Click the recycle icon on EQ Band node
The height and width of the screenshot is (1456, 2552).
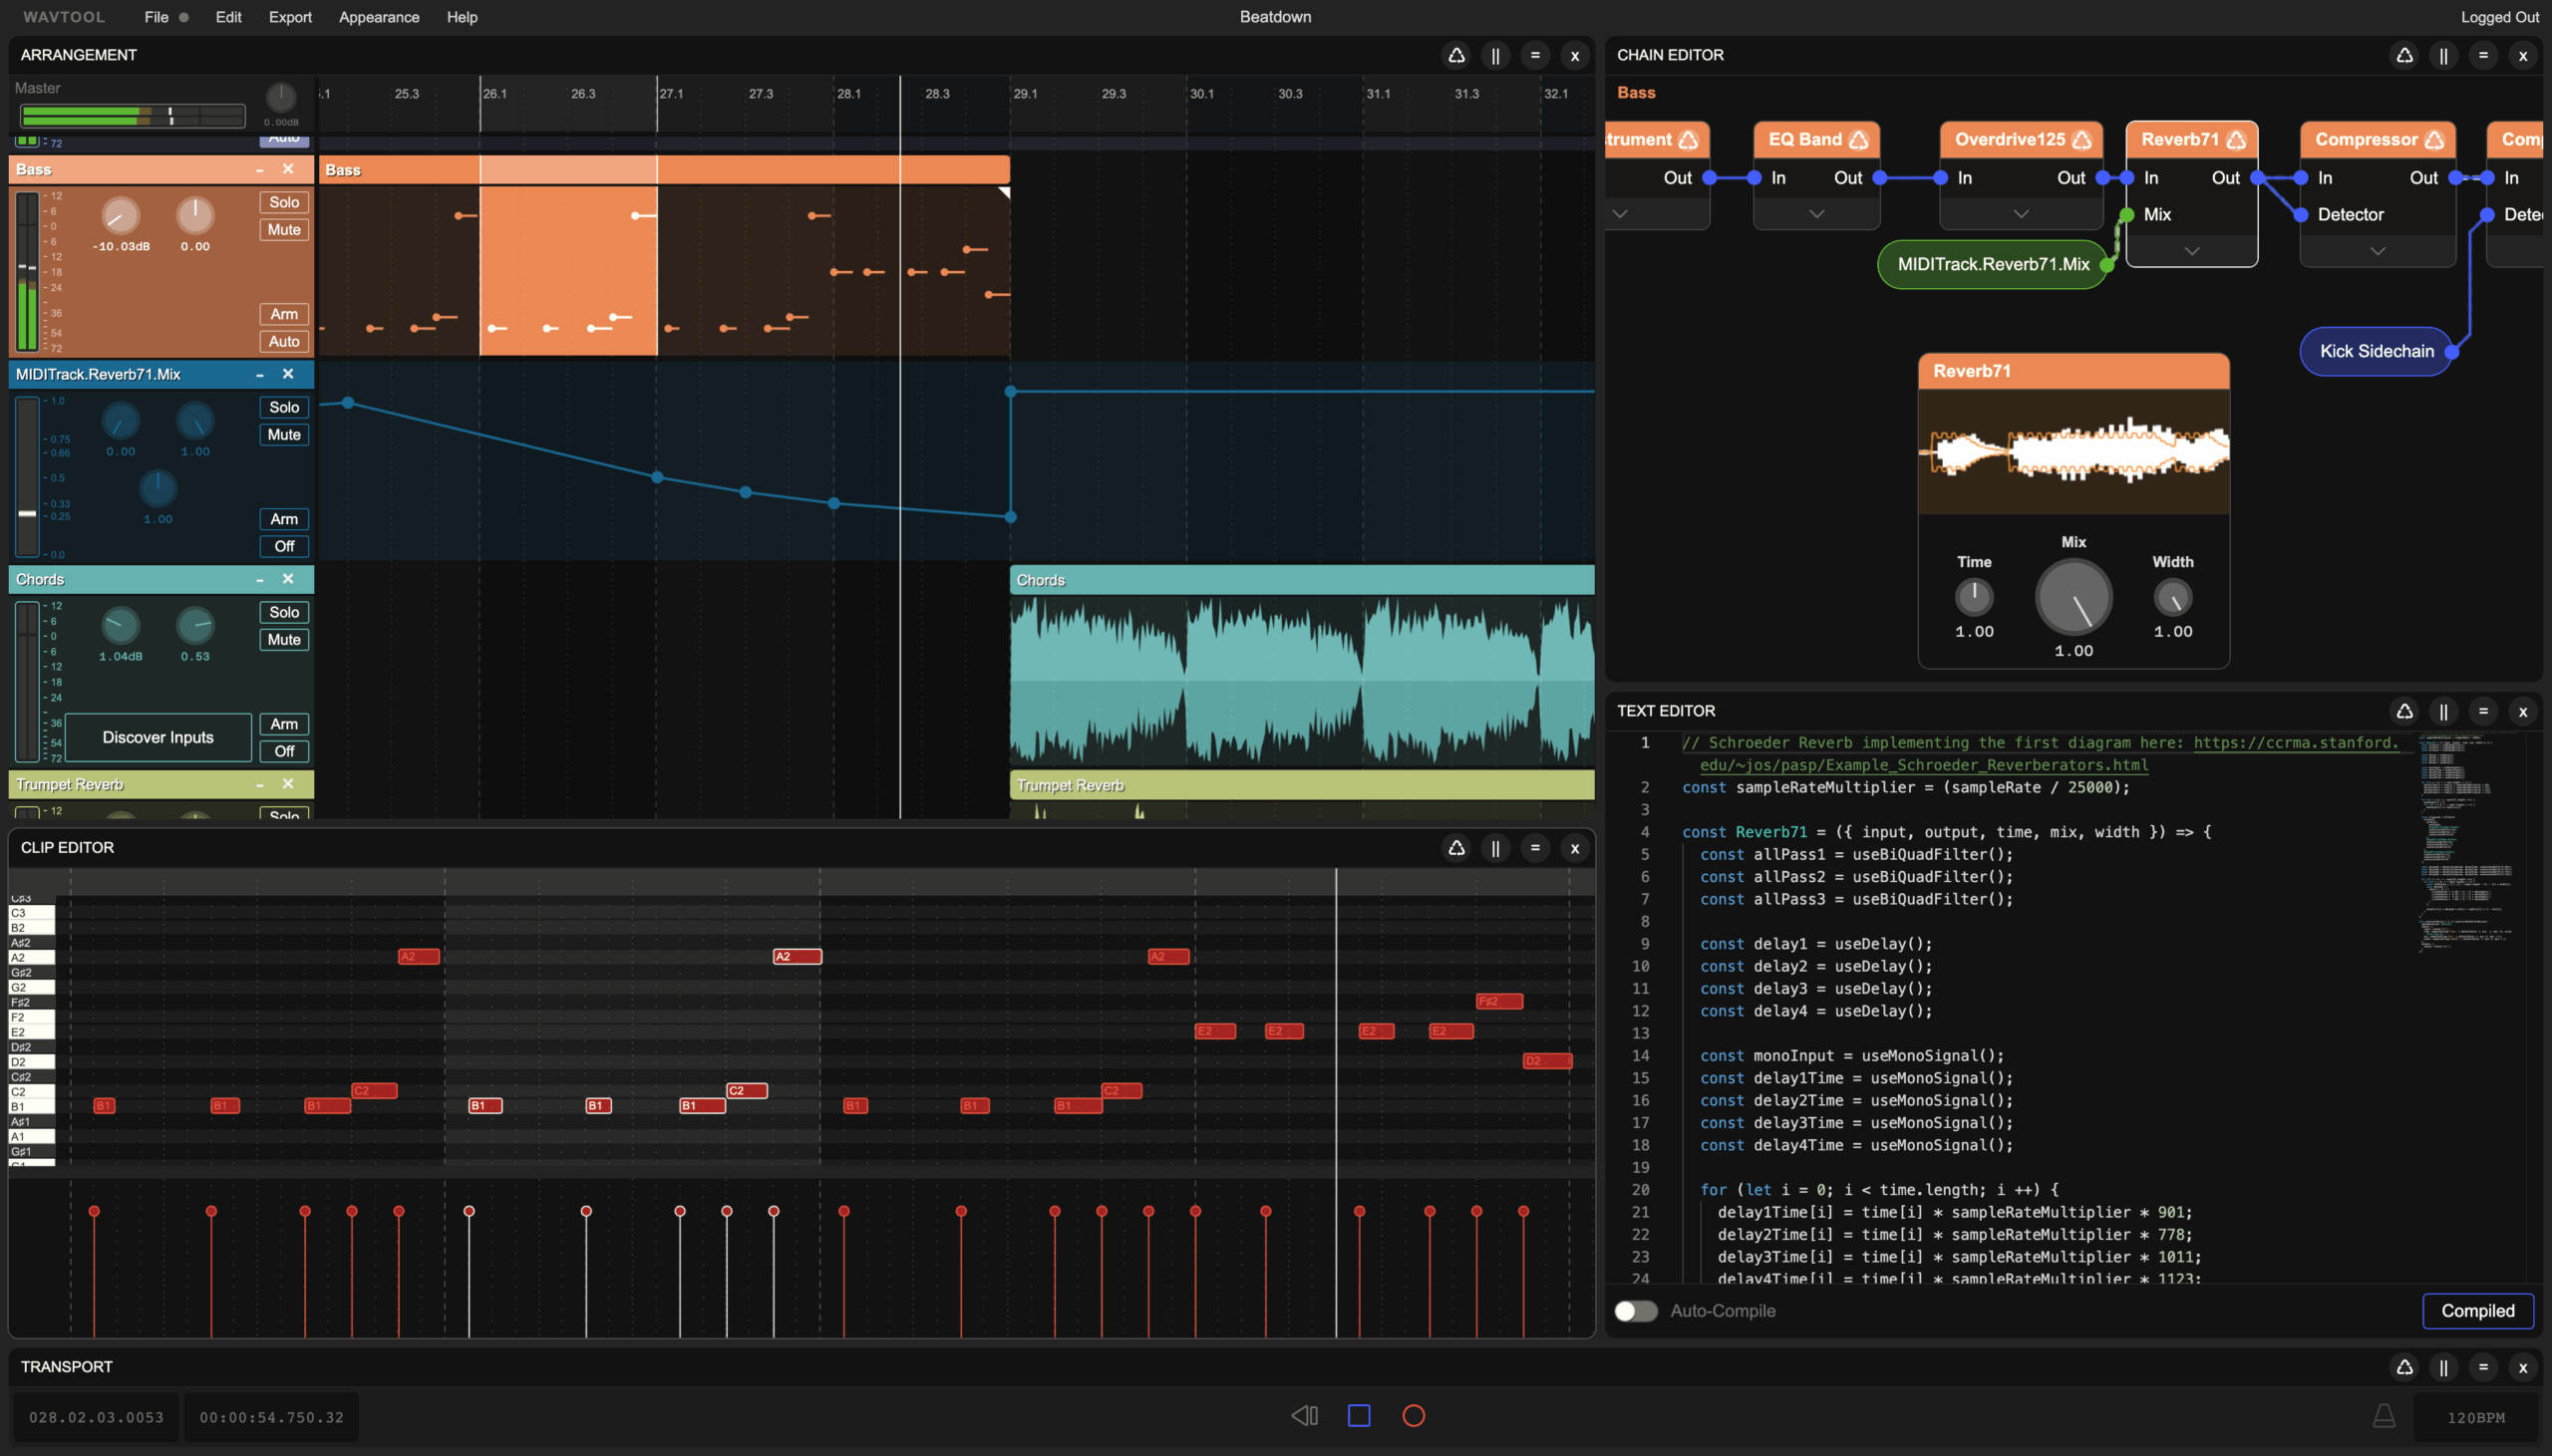(x=1859, y=140)
